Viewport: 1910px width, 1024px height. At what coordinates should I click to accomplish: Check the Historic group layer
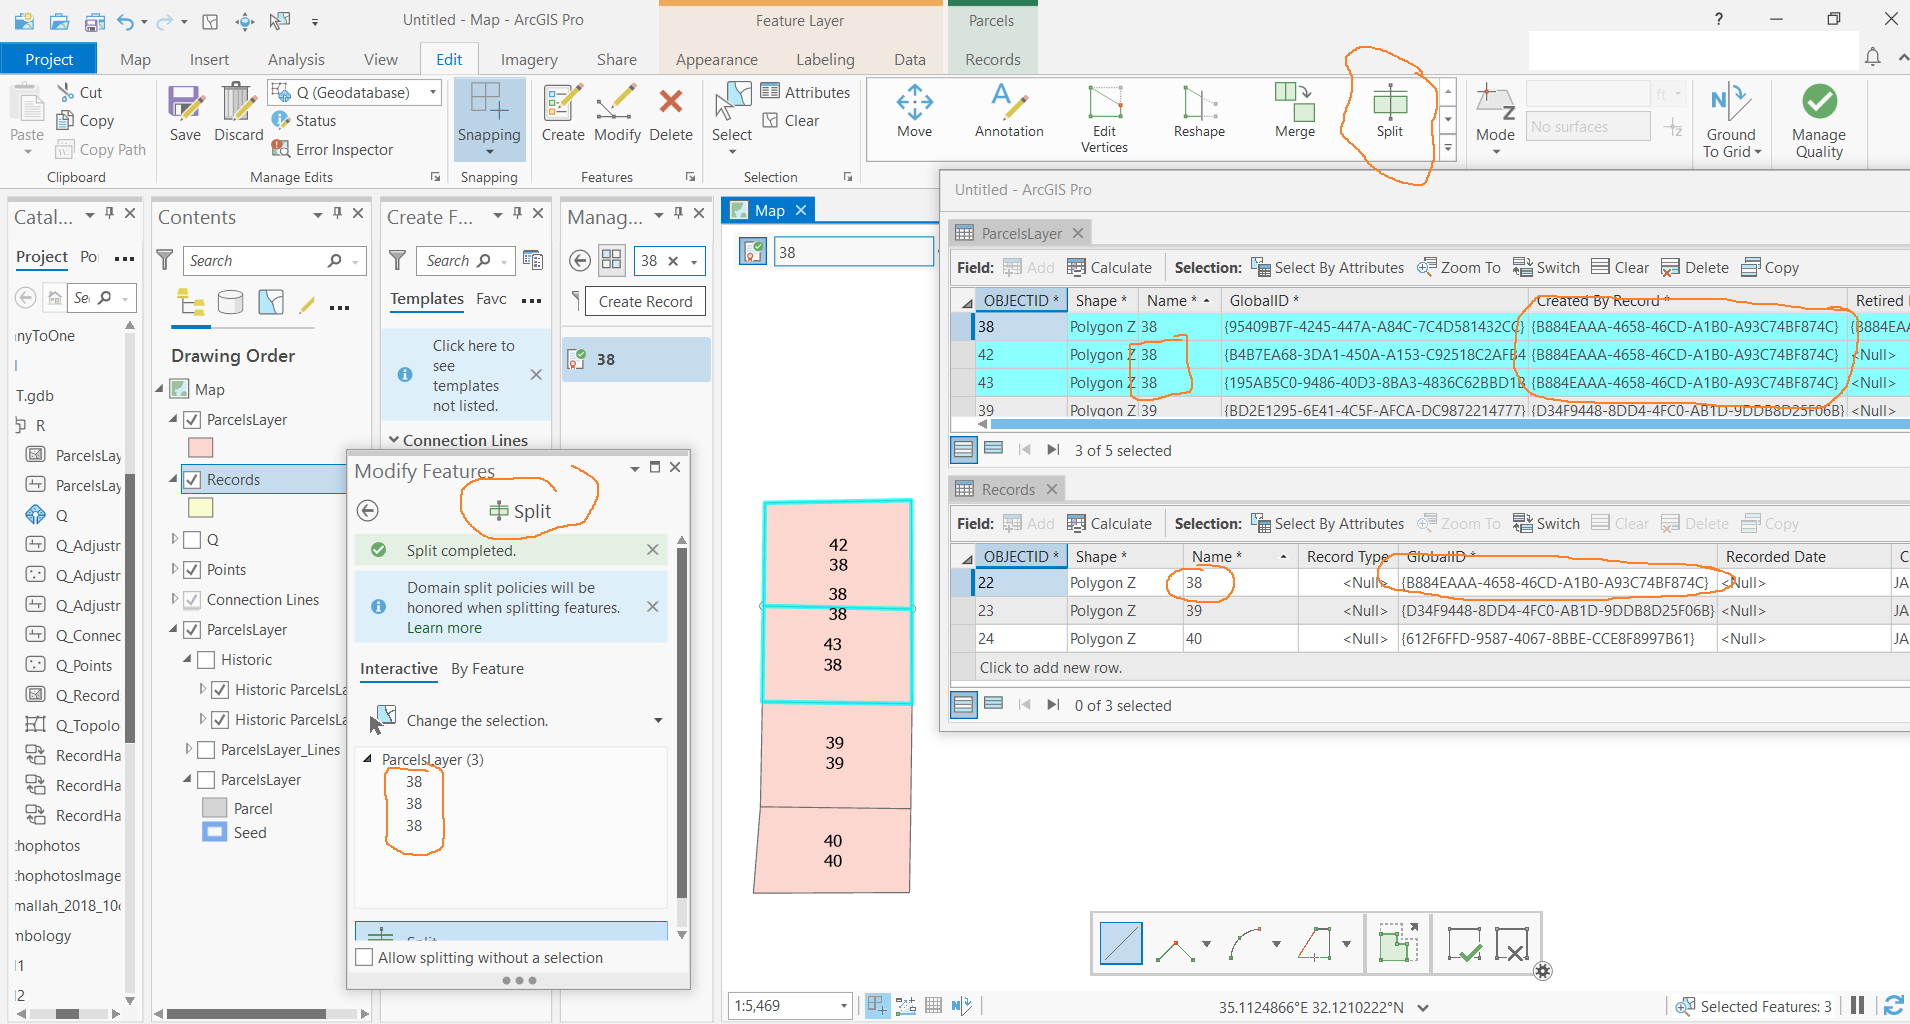pyautogui.click(x=206, y=660)
